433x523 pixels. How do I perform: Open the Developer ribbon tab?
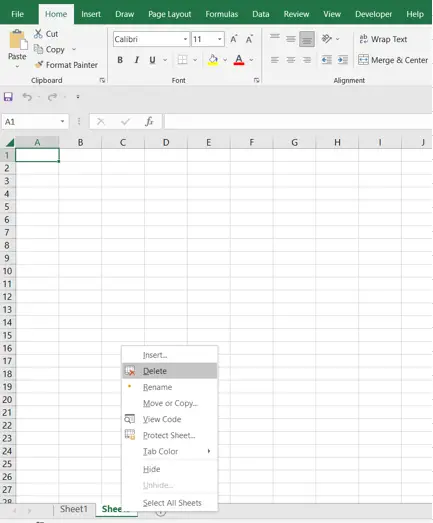tap(373, 14)
